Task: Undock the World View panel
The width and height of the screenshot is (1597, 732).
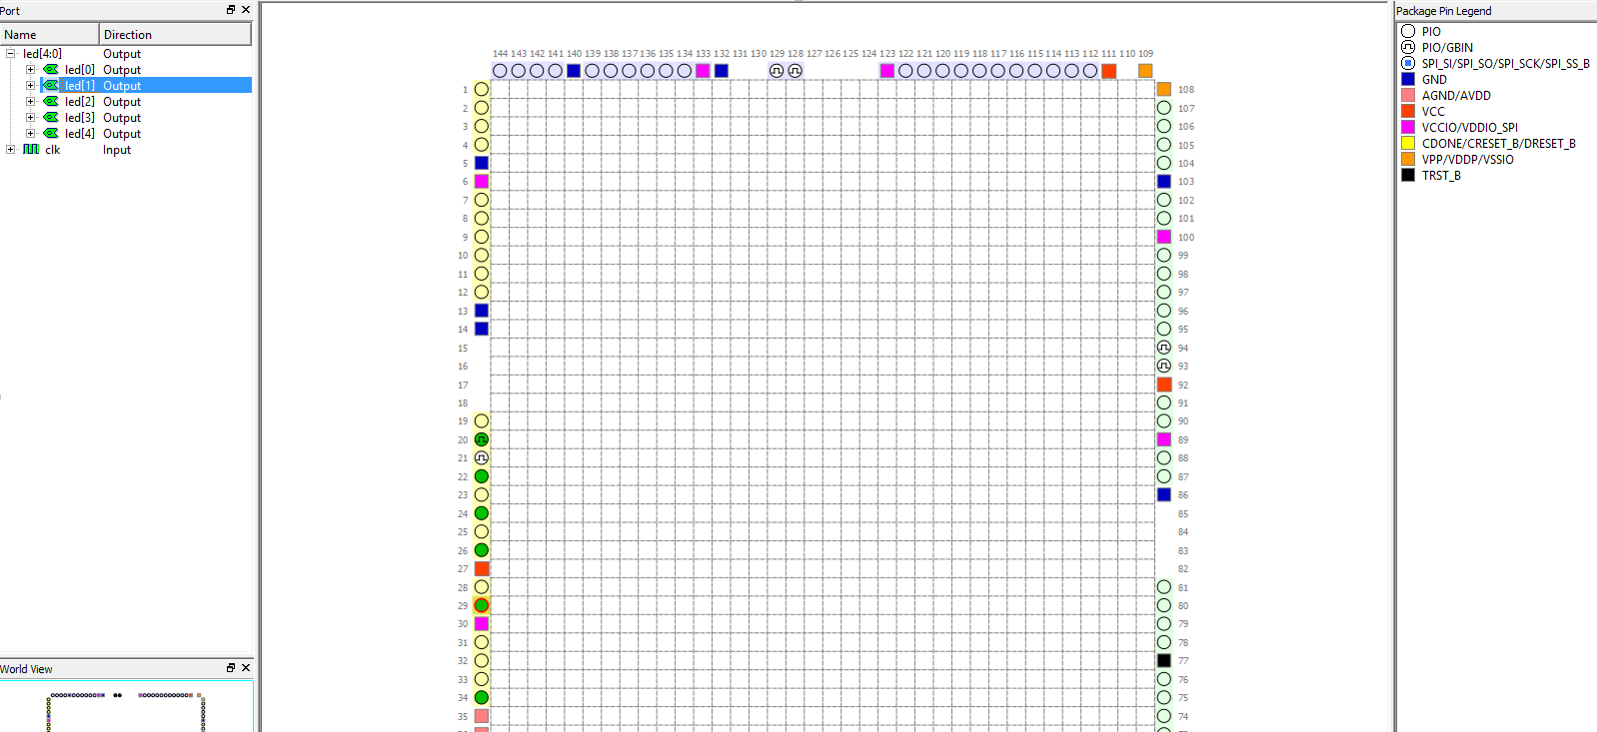Action: pyautogui.click(x=231, y=668)
